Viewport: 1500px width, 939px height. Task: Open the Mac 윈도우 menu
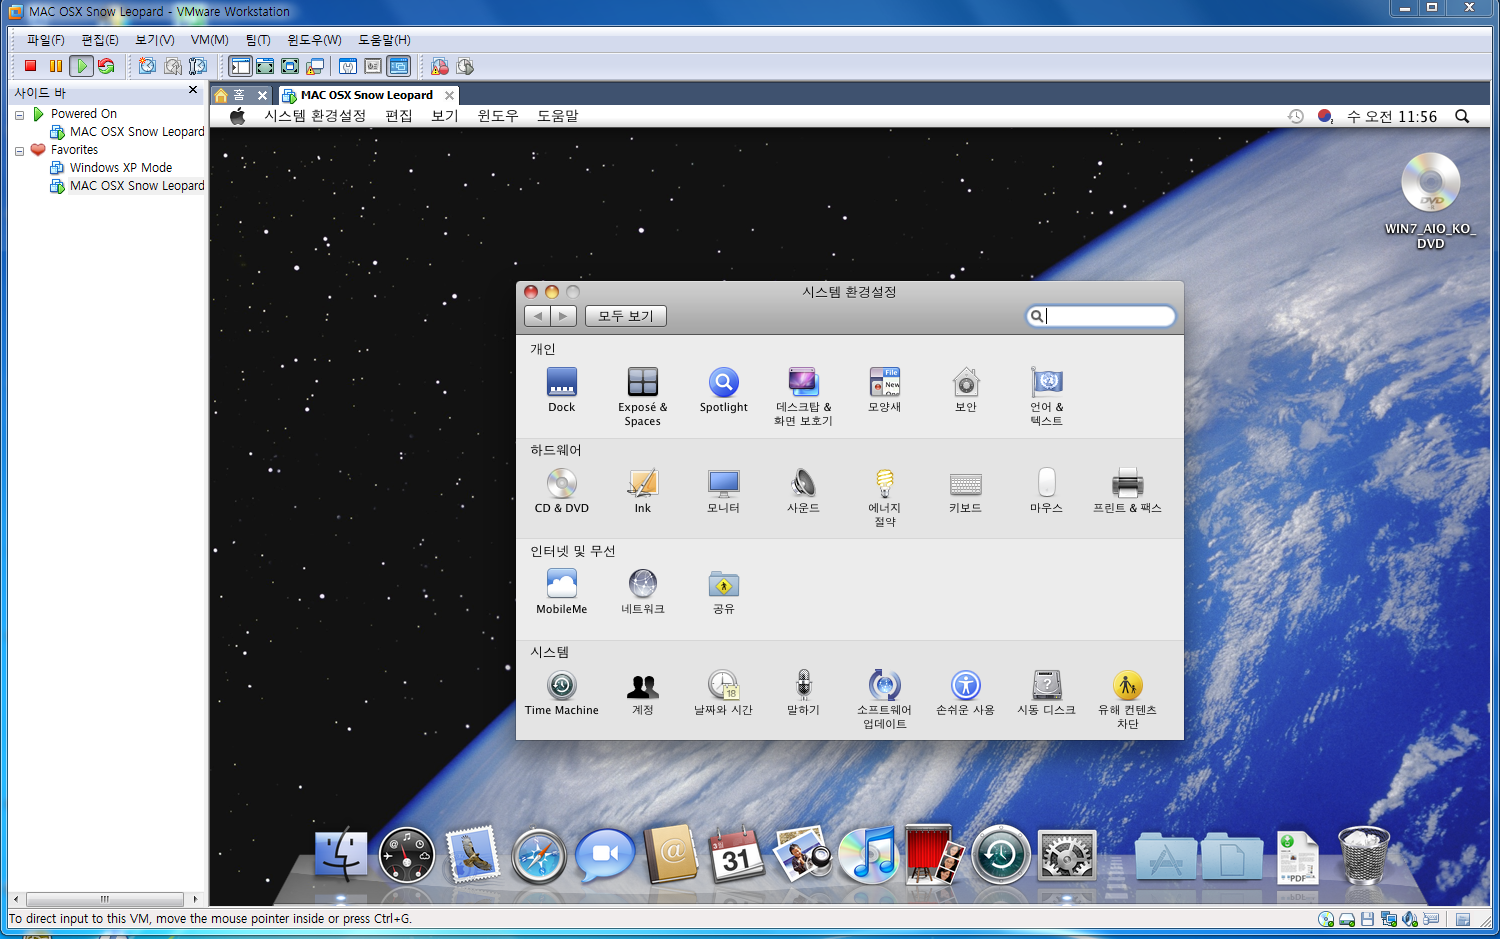(x=498, y=116)
